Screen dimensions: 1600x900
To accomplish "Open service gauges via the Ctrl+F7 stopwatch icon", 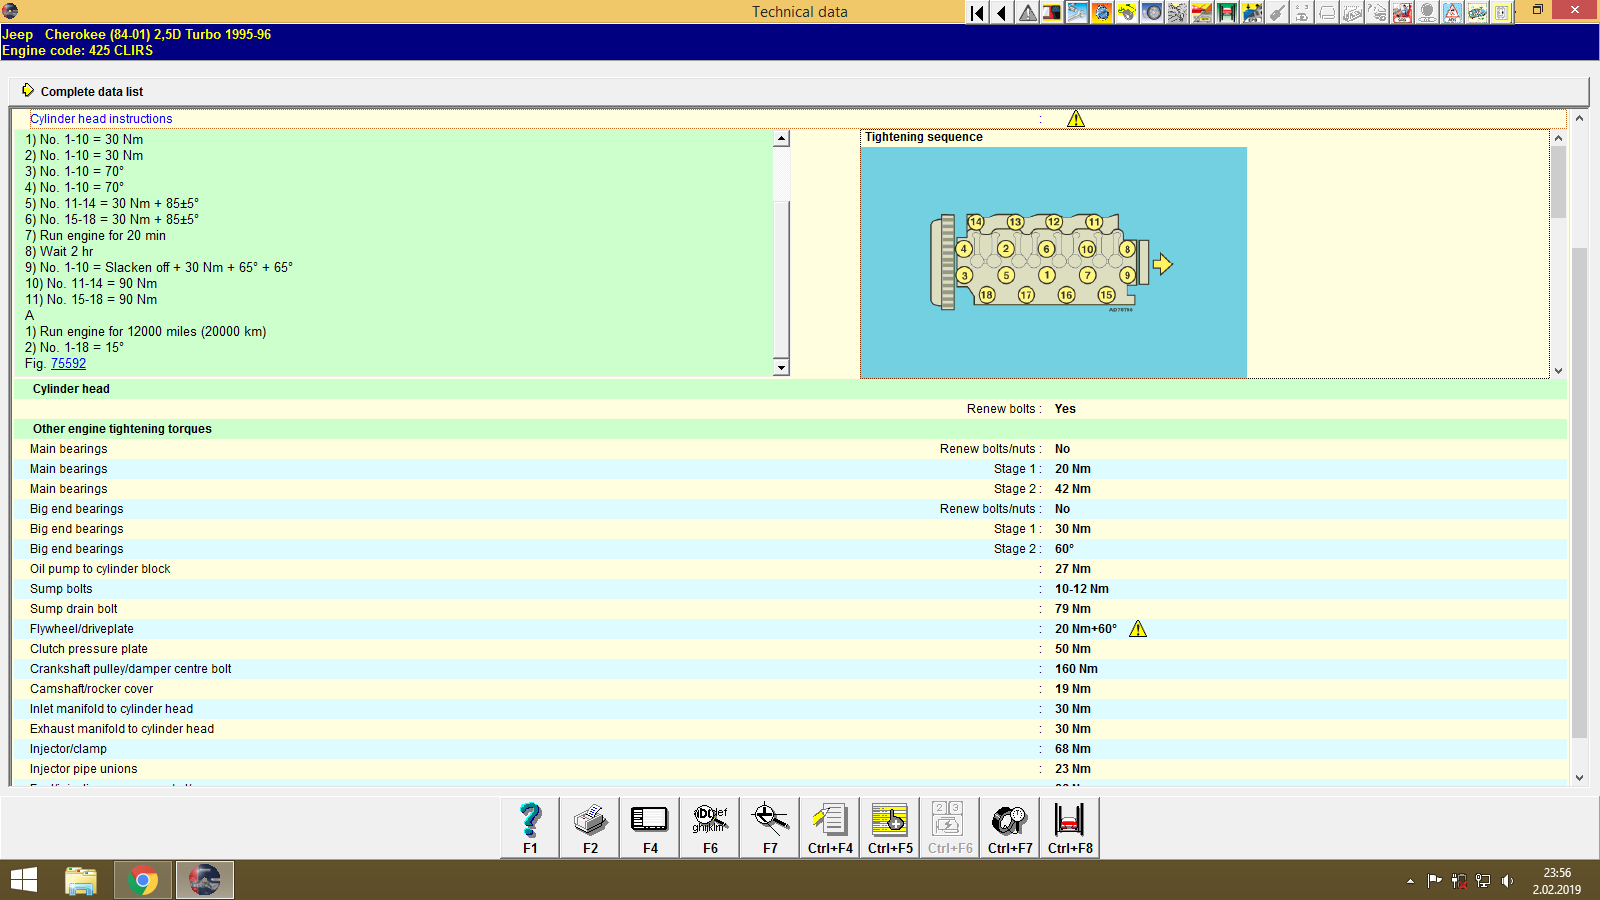I will click(x=1009, y=825).
